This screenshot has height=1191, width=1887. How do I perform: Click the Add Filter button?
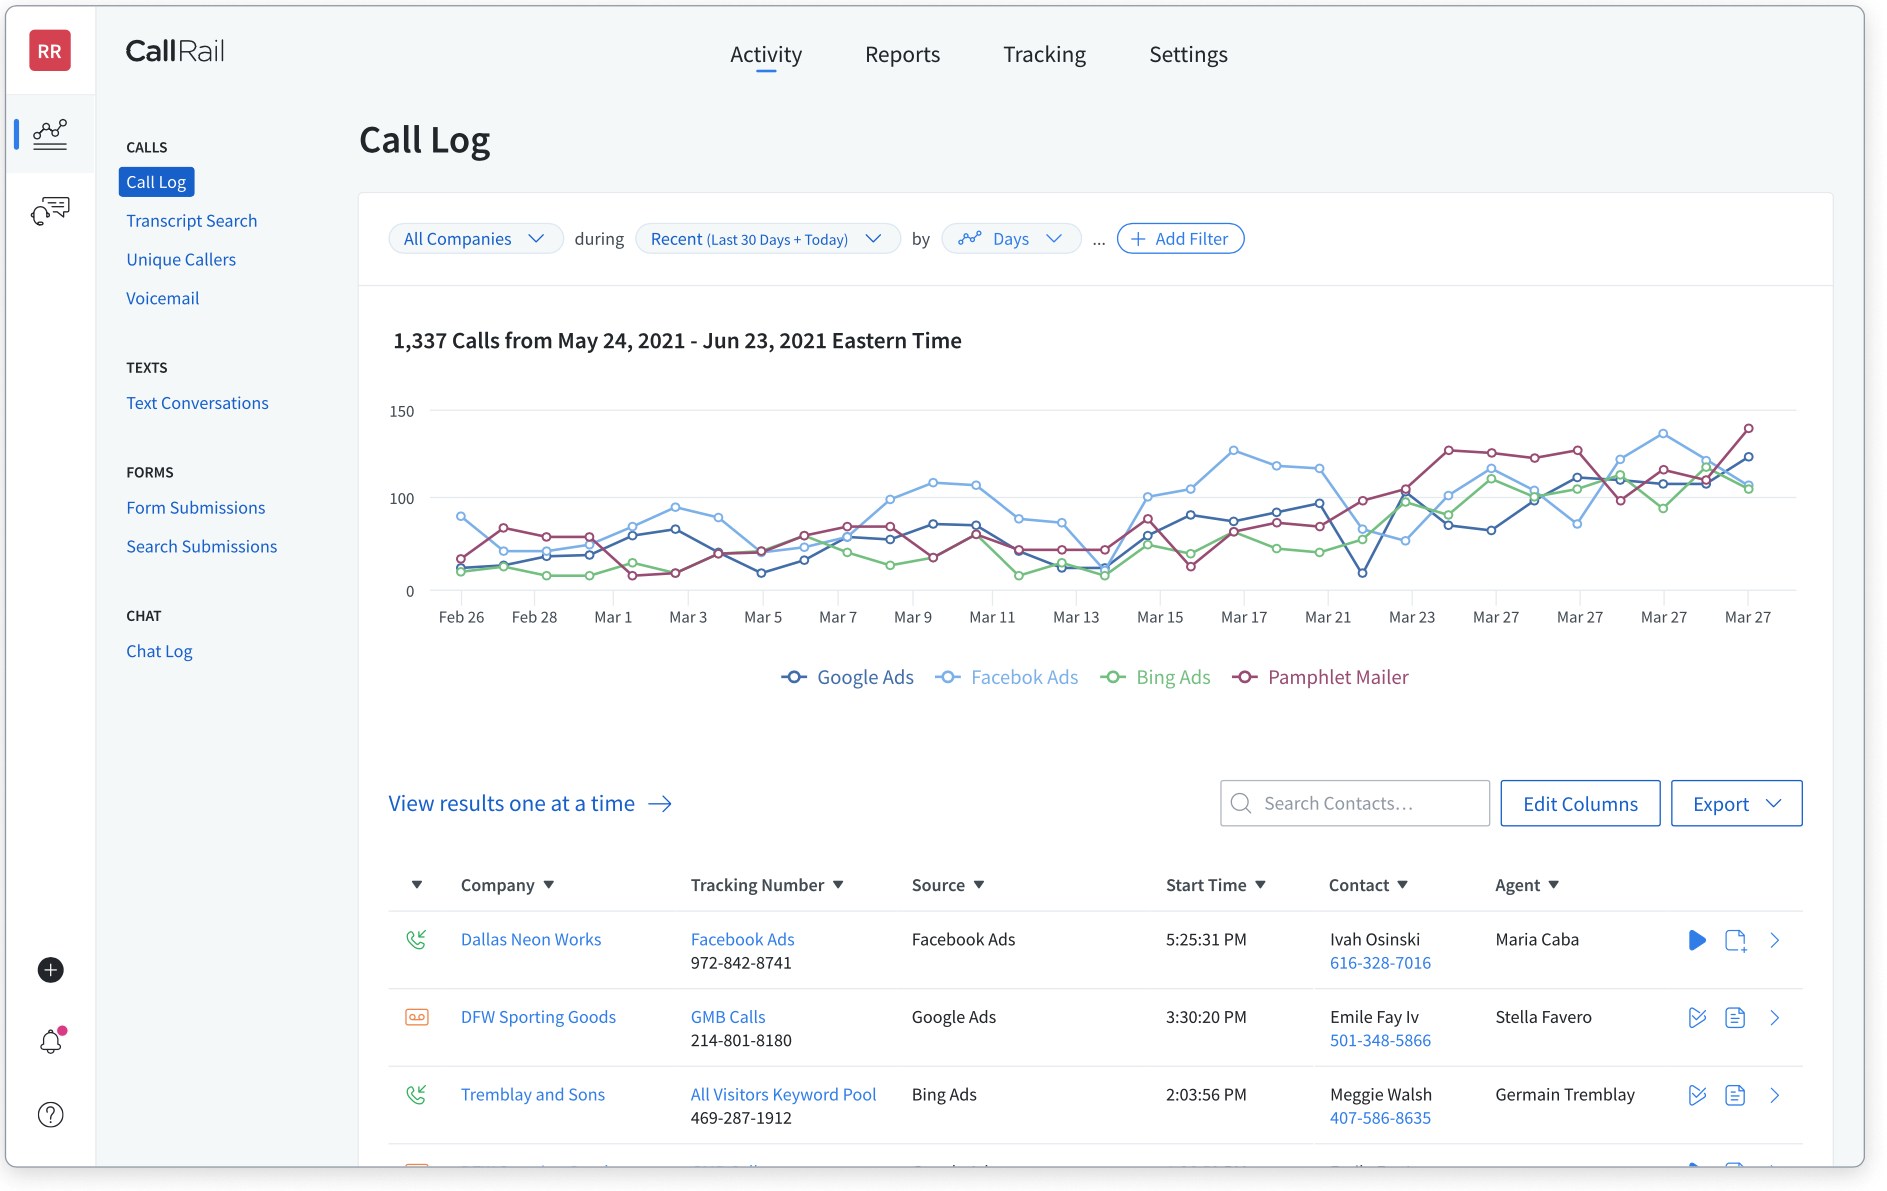coord(1180,239)
